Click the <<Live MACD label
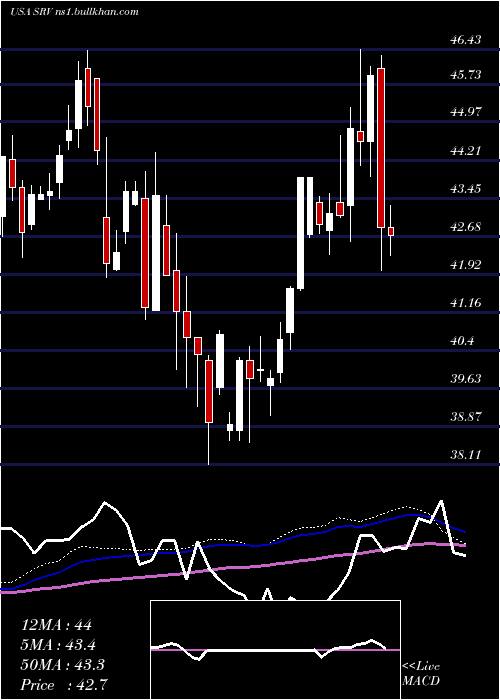The width and height of the screenshot is (500, 700). click(x=421, y=674)
